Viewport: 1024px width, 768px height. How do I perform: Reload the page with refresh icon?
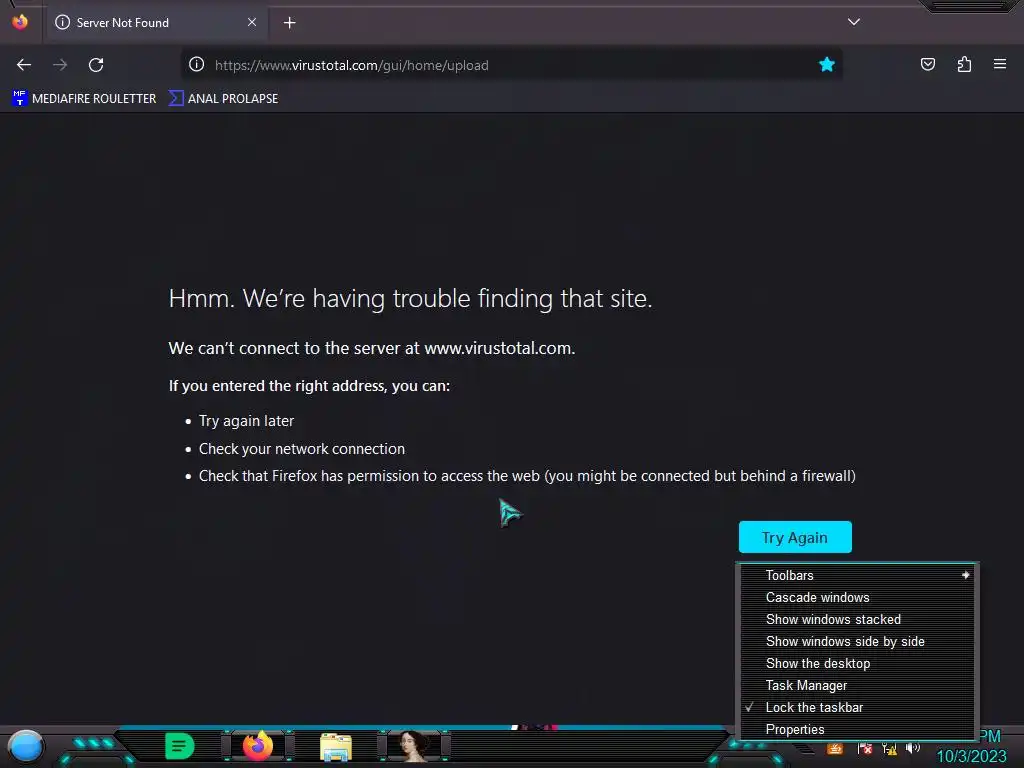[96, 65]
